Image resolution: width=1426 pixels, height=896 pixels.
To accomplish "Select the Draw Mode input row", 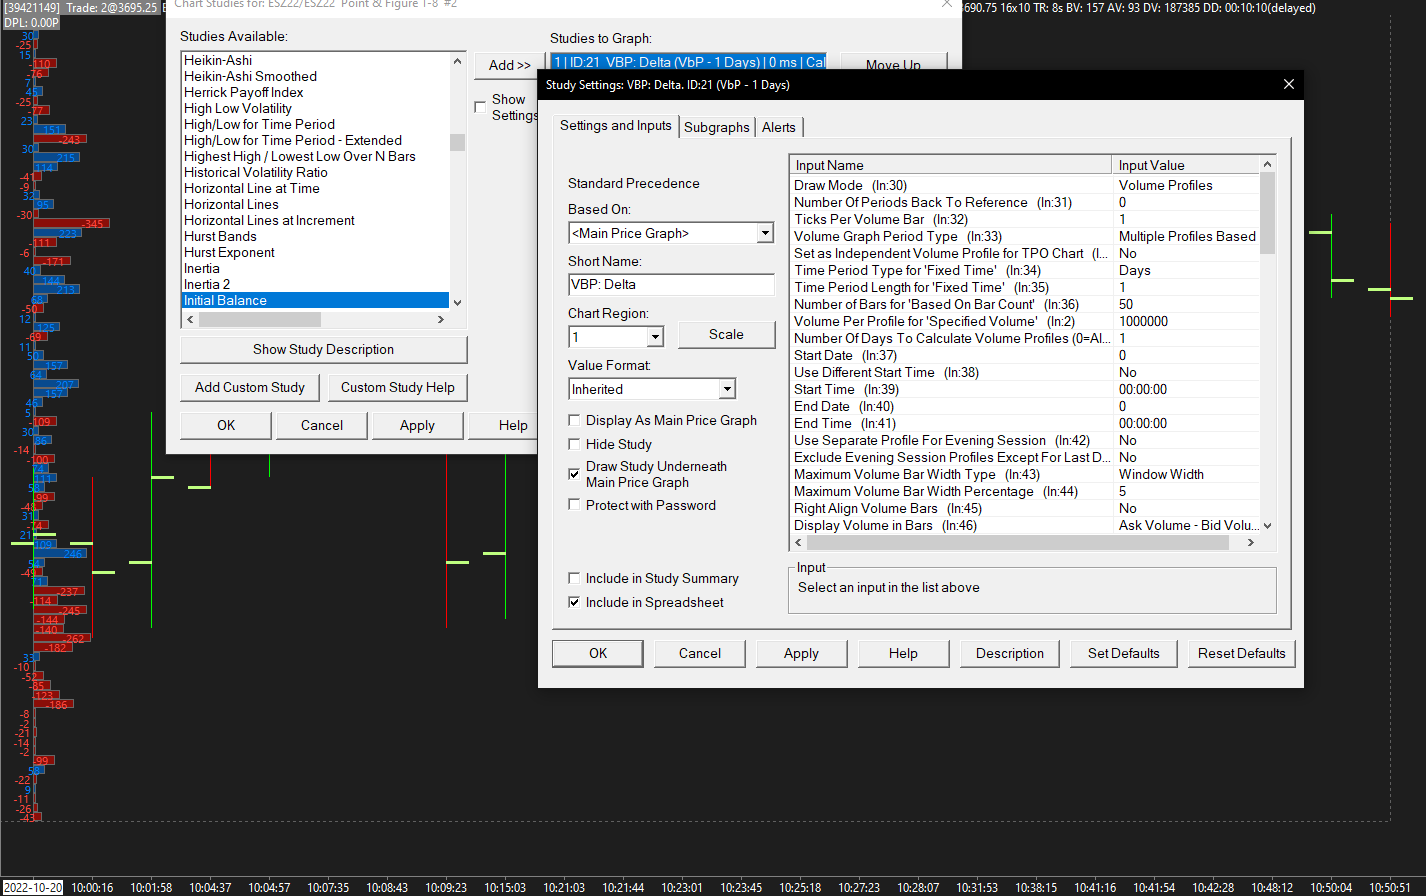I will click(950, 185).
